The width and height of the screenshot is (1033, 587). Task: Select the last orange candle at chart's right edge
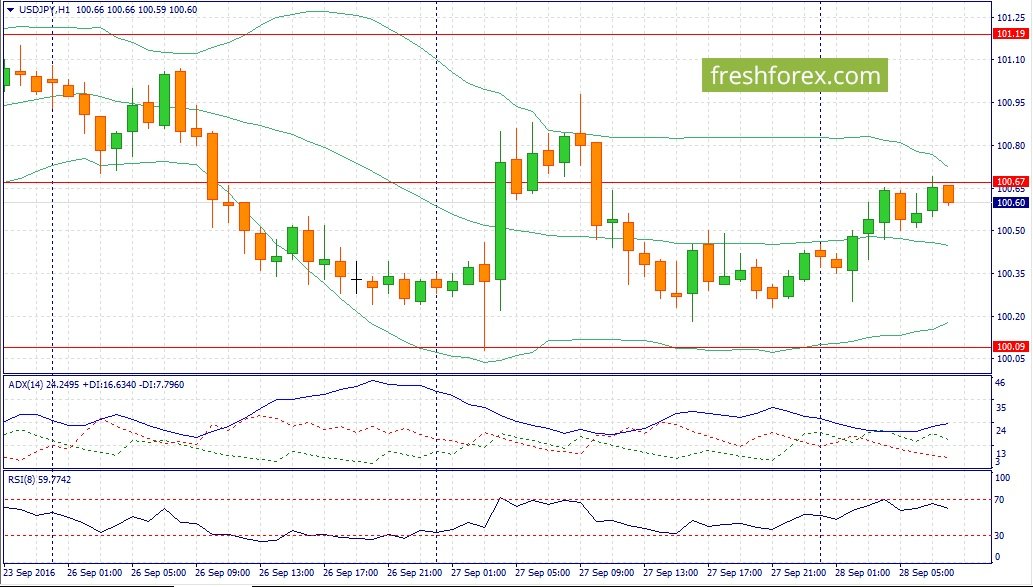[x=949, y=194]
